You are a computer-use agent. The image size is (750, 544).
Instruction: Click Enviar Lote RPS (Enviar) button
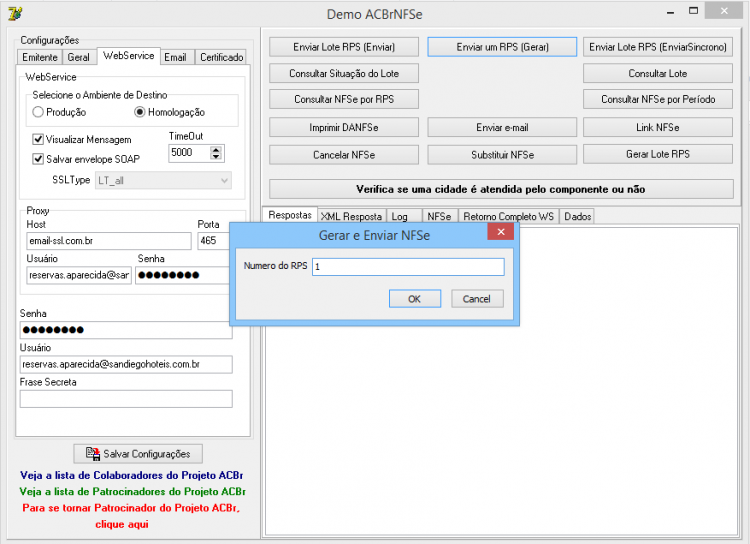(343, 47)
